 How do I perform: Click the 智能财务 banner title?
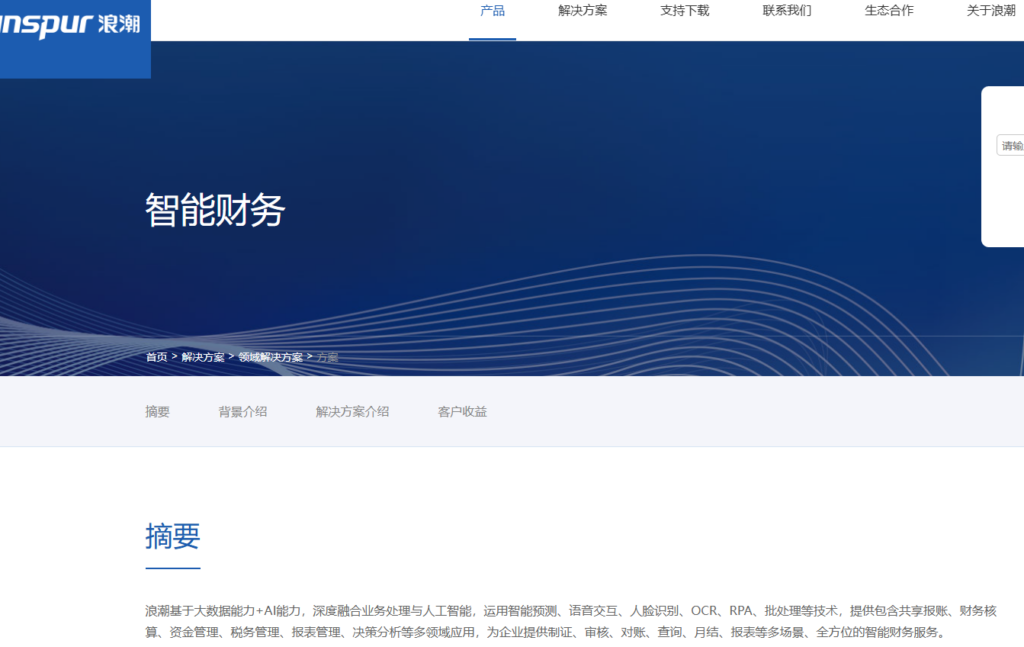(x=215, y=209)
